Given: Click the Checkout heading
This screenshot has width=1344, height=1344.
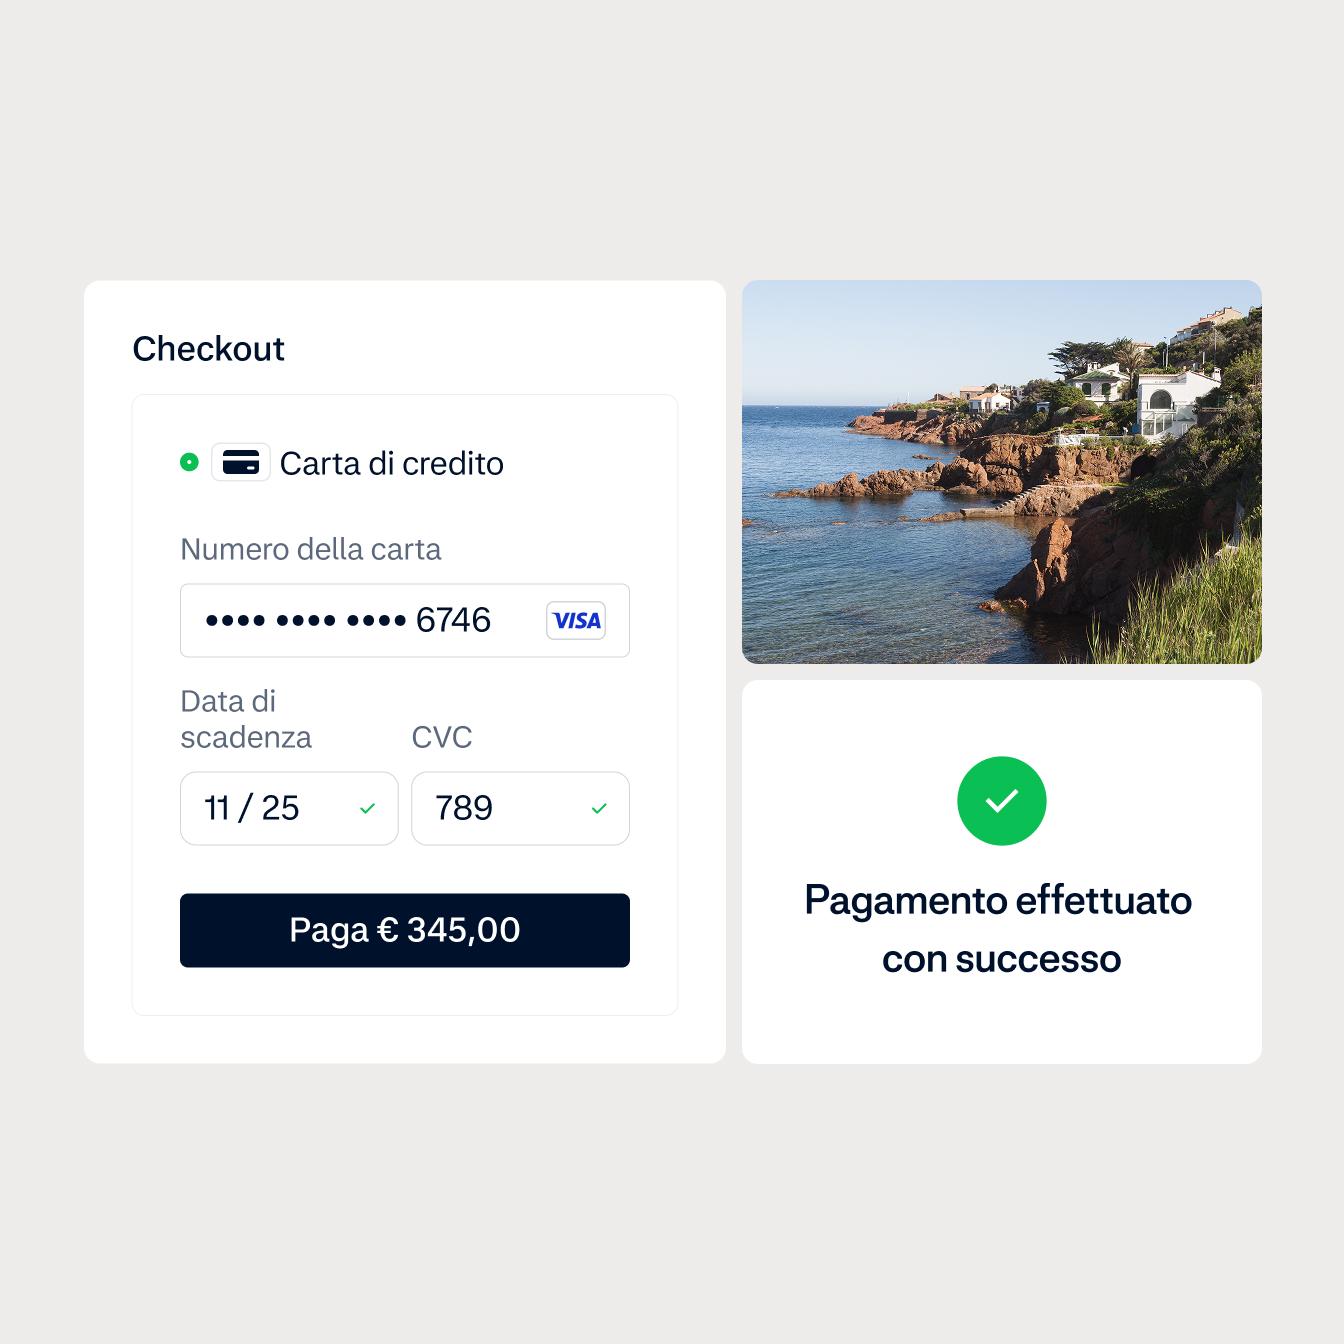Looking at the screenshot, I should point(208,348).
